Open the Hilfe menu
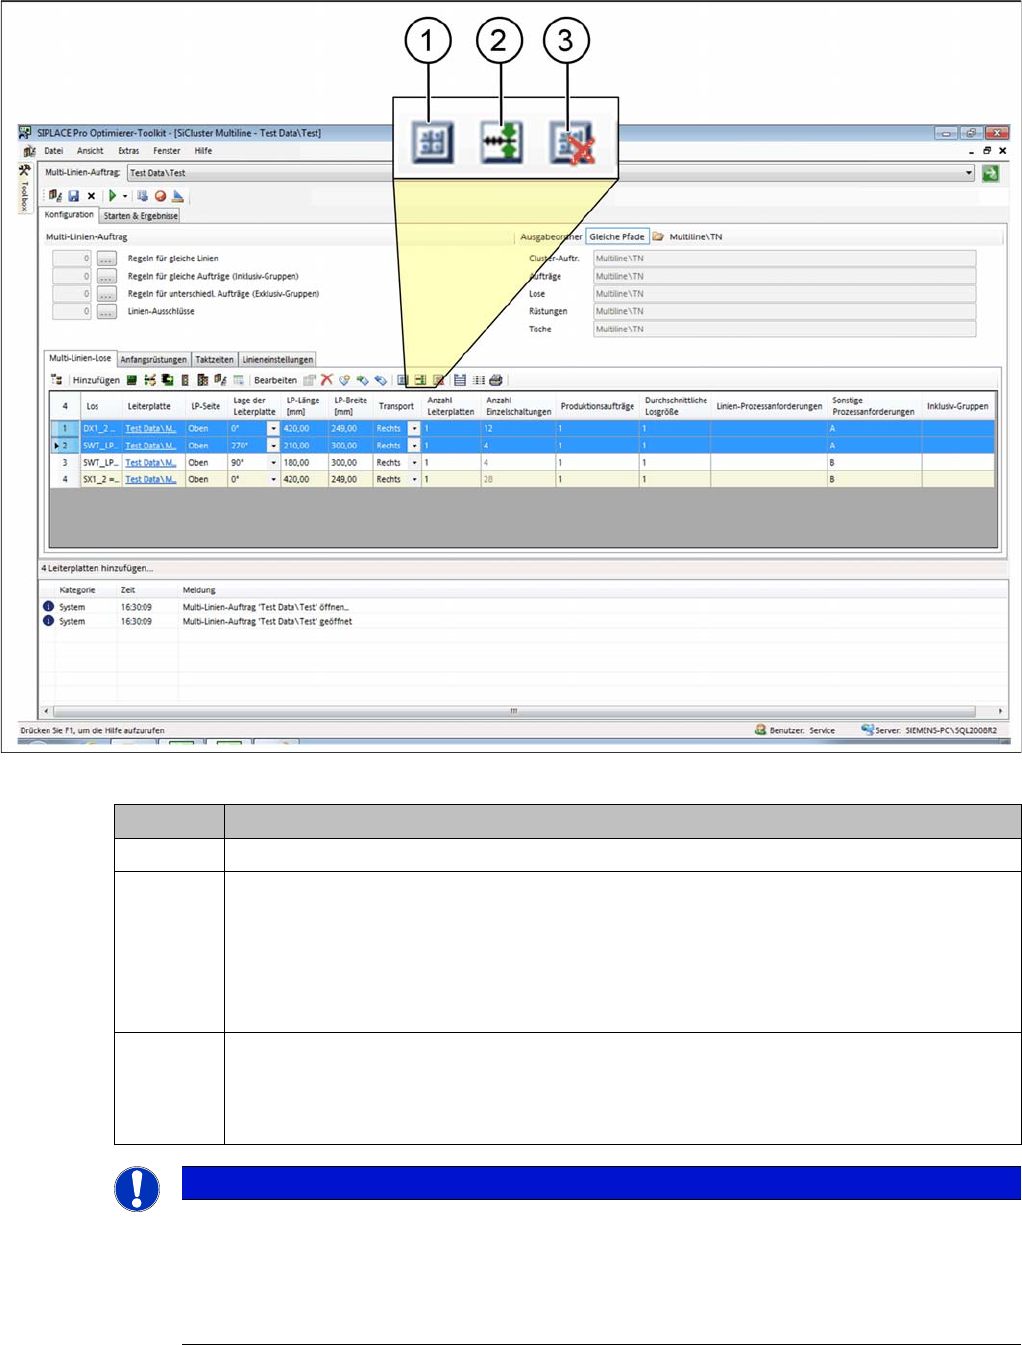The image size is (1022, 1345). point(203,151)
